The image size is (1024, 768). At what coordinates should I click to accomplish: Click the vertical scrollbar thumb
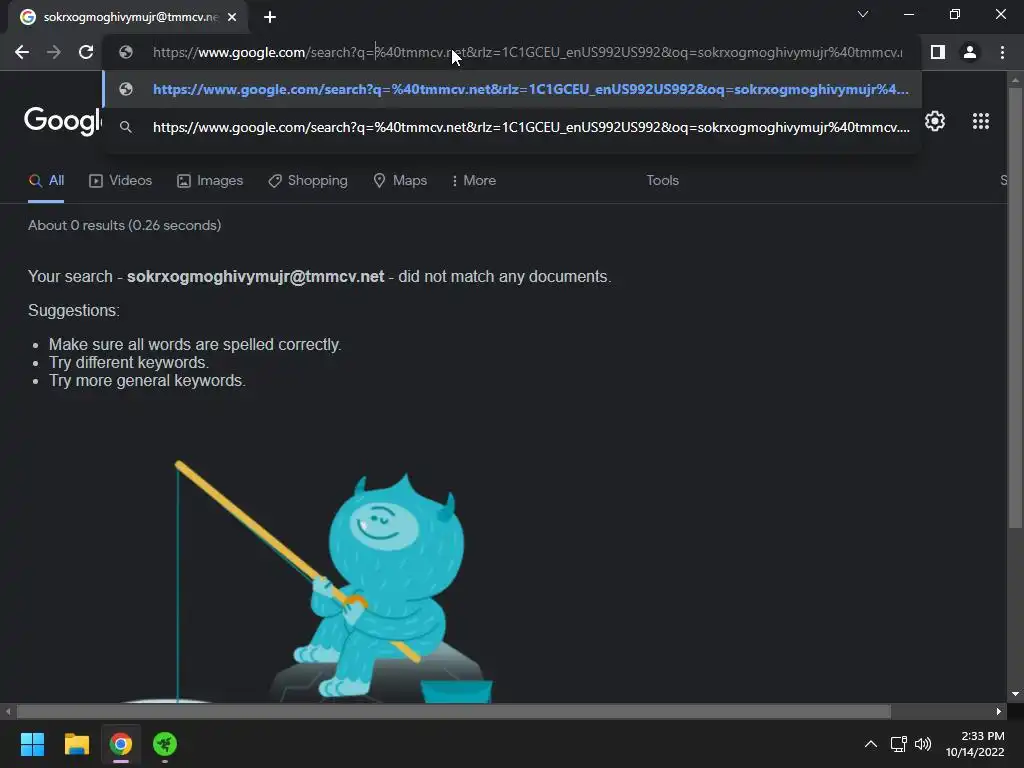pyautogui.click(x=1015, y=307)
